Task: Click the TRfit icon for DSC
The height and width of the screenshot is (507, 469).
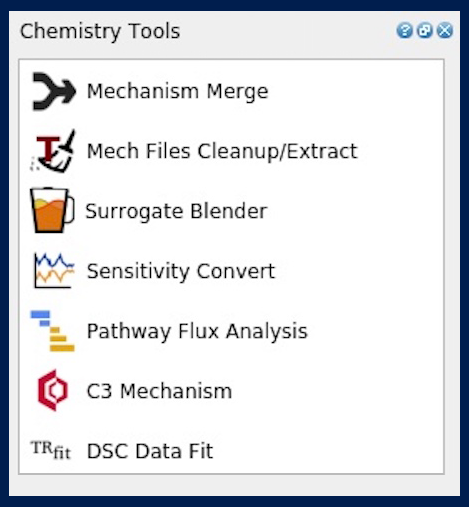Action: (x=51, y=450)
